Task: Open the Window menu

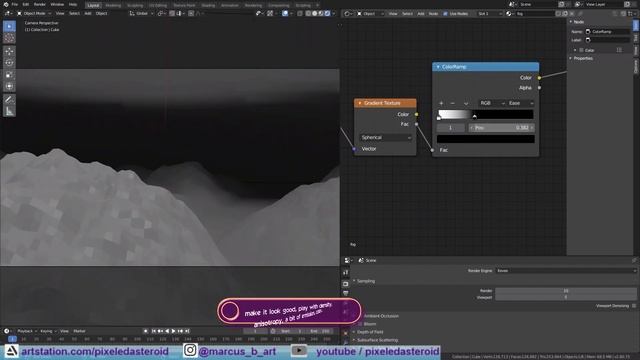Action: tap(57, 4)
